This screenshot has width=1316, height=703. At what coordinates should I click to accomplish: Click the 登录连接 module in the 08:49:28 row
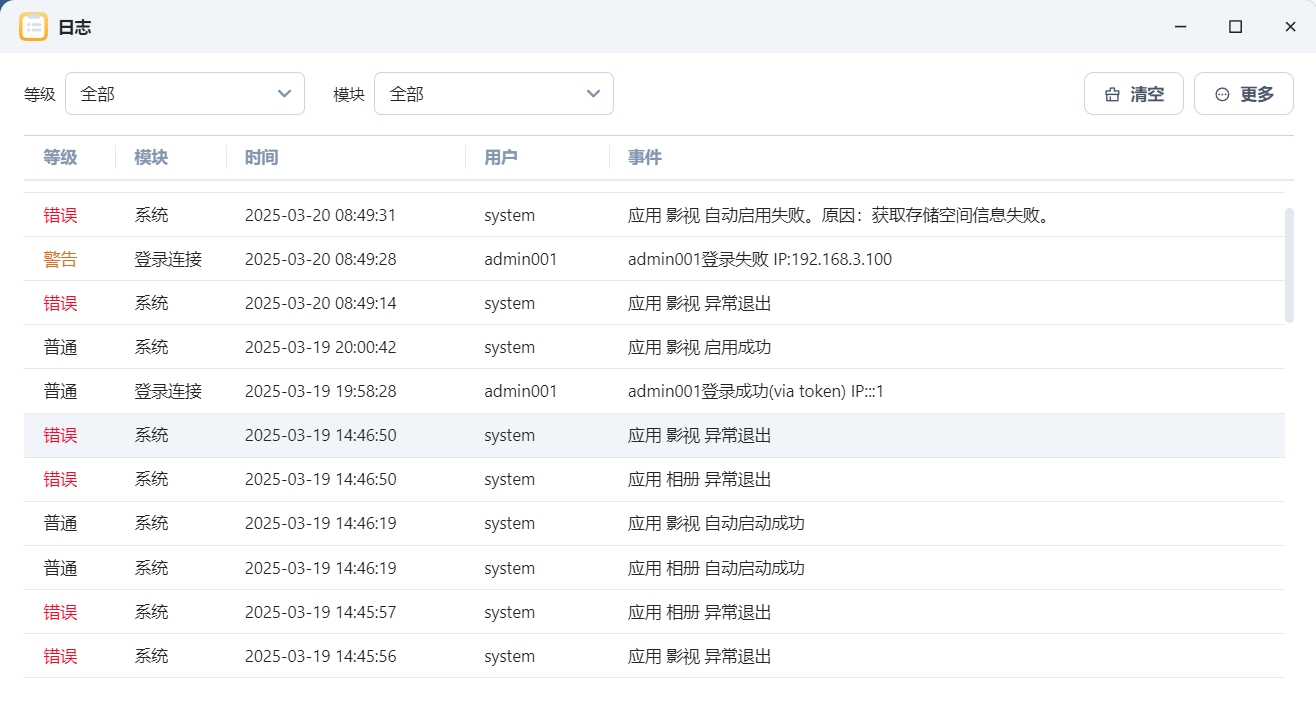pyautogui.click(x=168, y=259)
